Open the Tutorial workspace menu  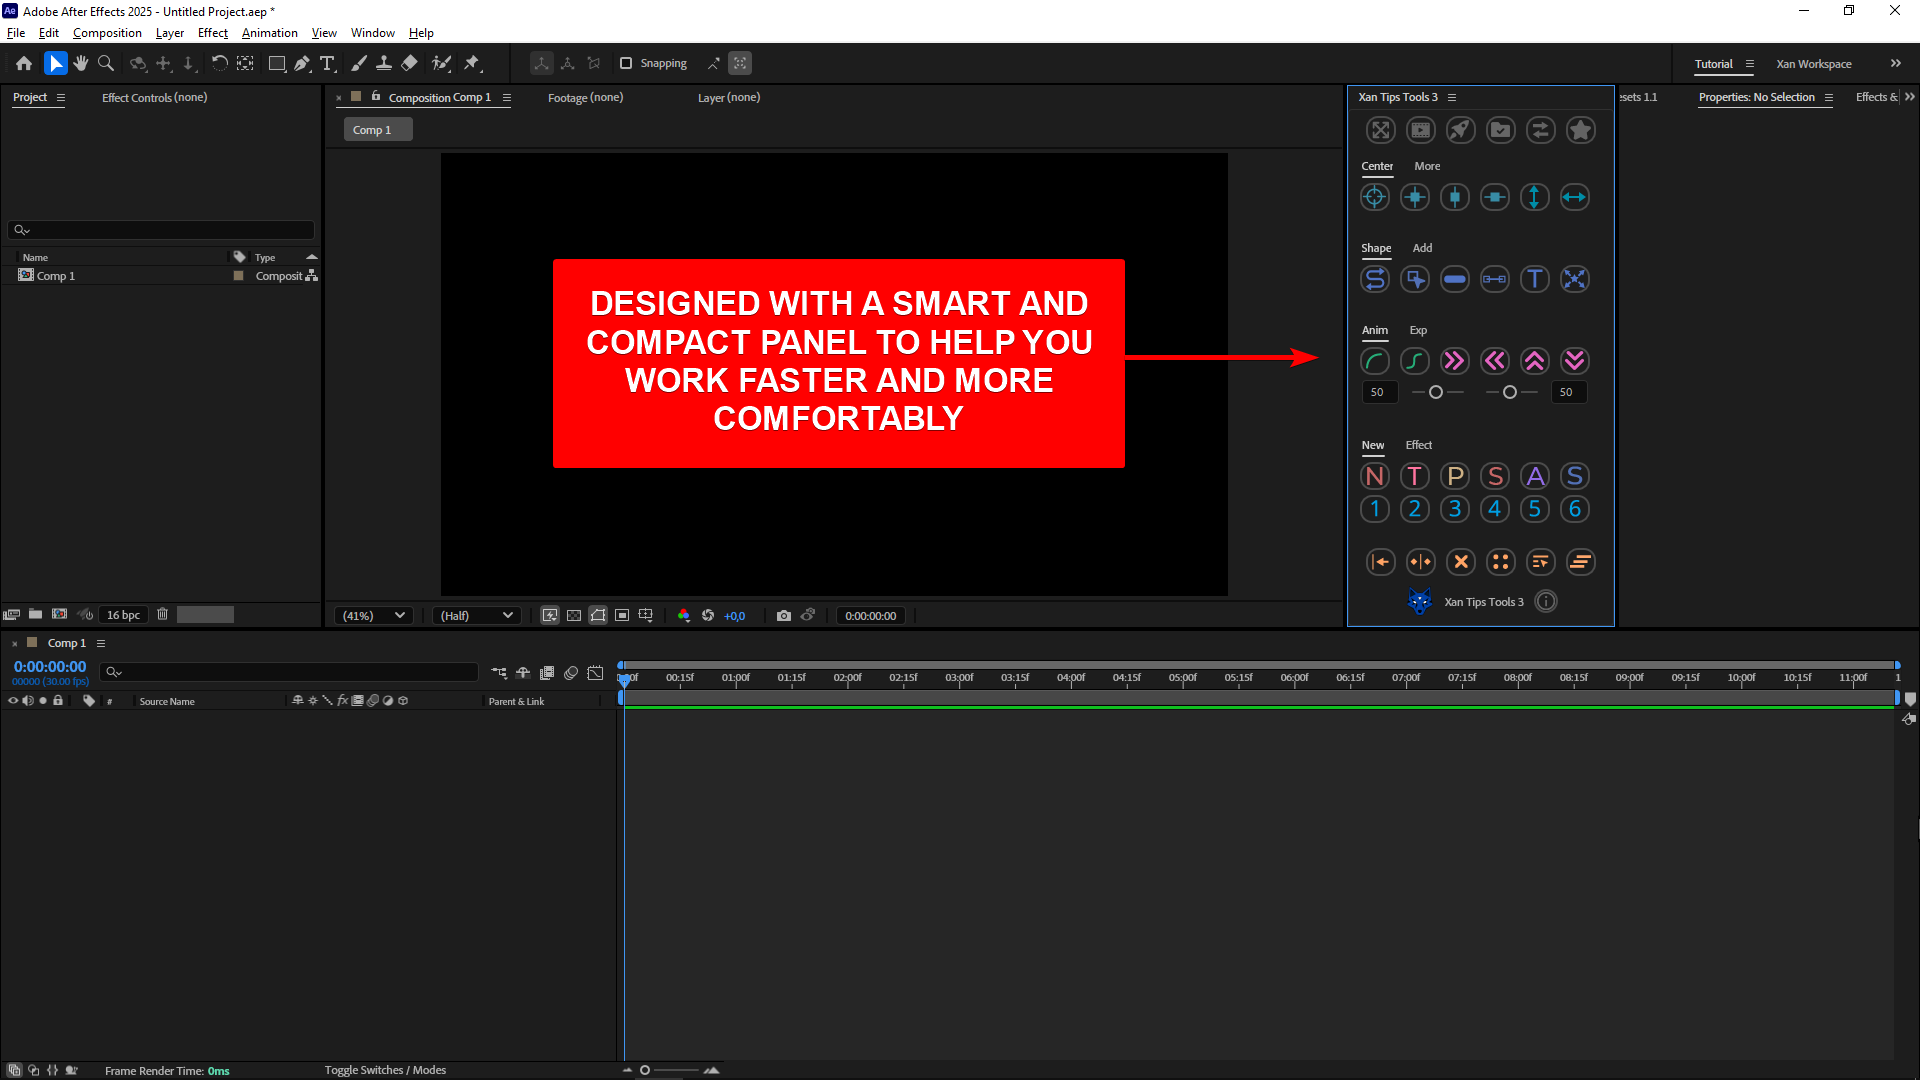pyautogui.click(x=1750, y=64)
